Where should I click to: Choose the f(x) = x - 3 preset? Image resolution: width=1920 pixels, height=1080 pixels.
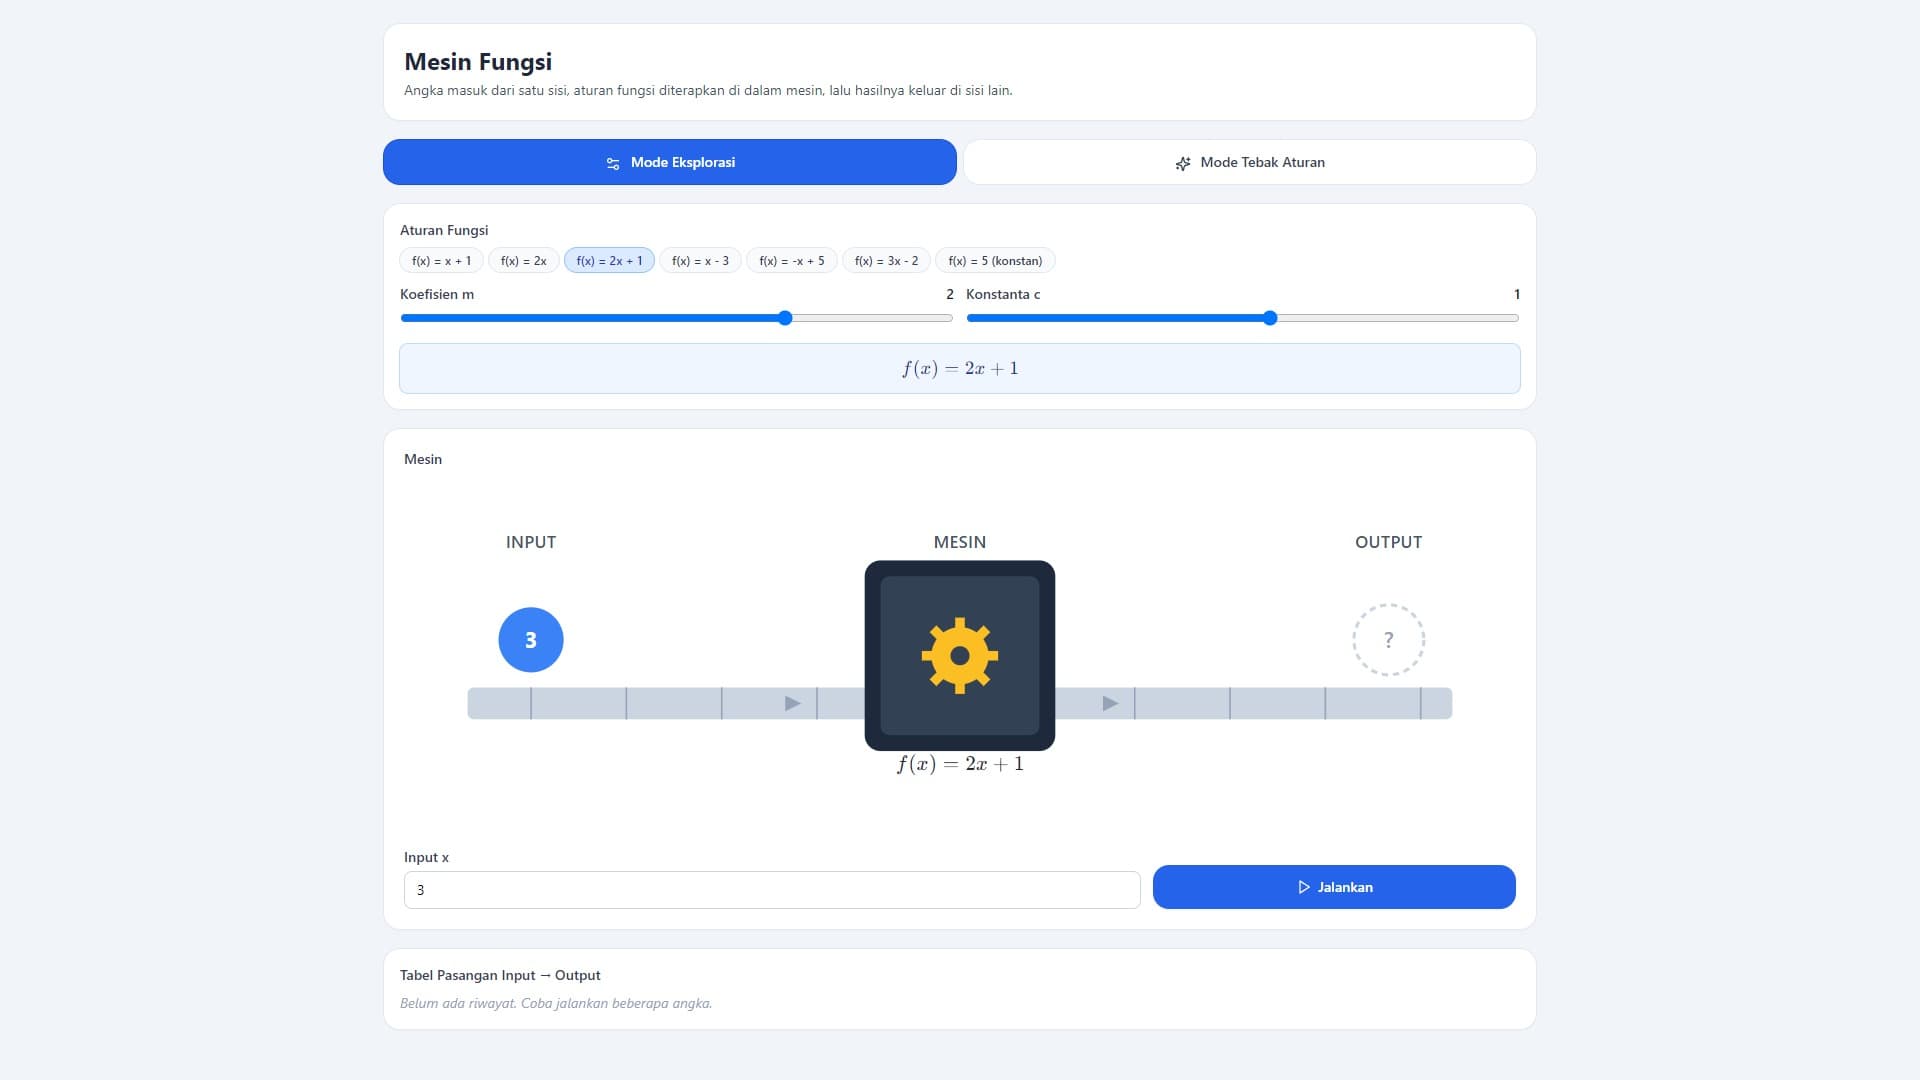point(700,261)
